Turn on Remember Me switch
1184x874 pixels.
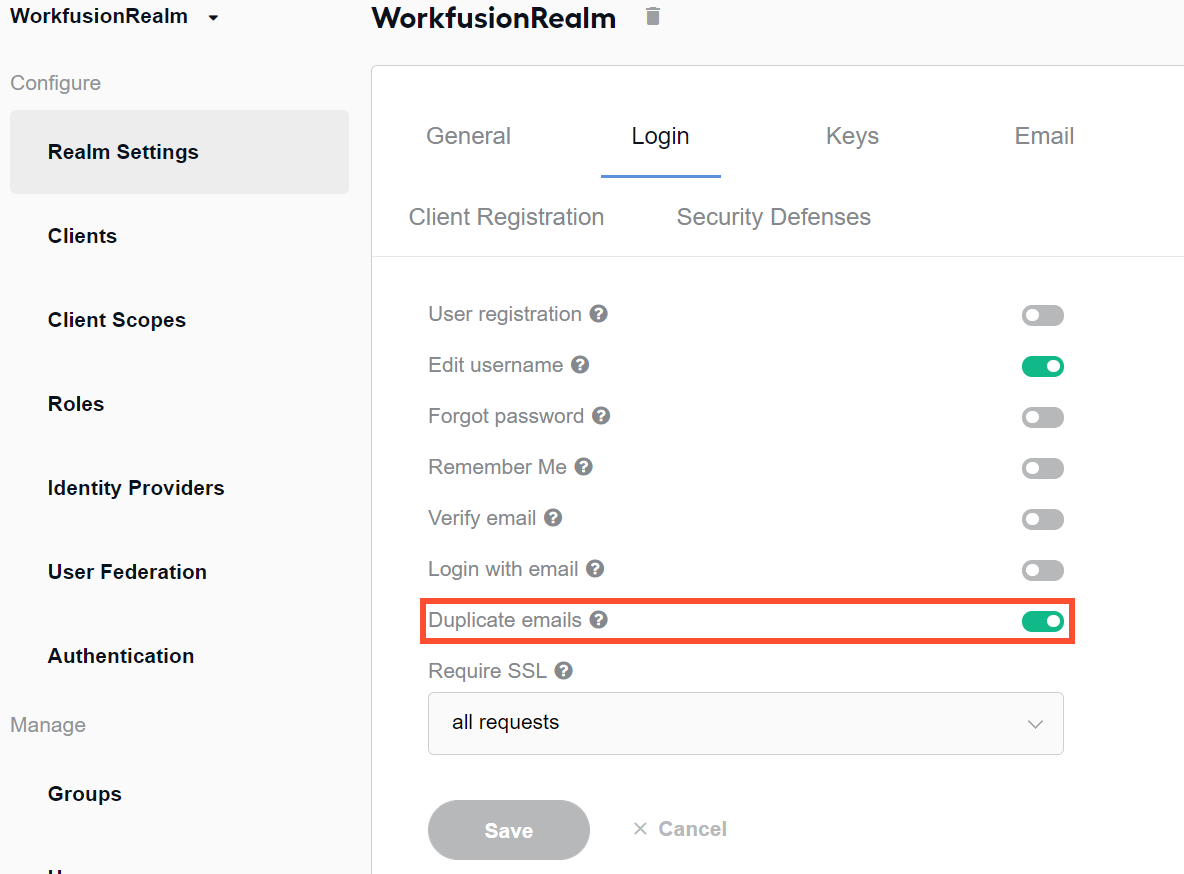click(x=1043, y=468)
